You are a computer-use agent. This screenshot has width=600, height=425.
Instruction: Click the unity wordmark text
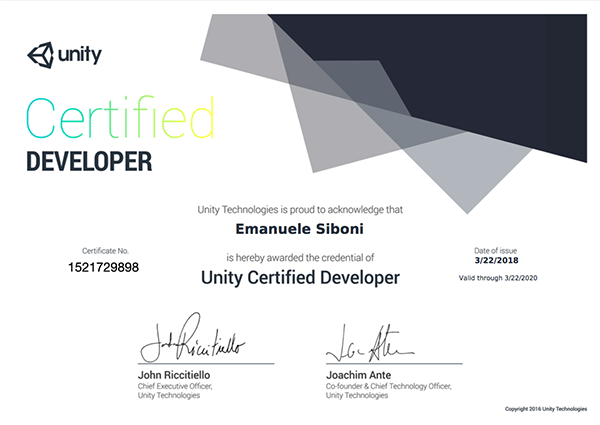(x=79, y=53)
